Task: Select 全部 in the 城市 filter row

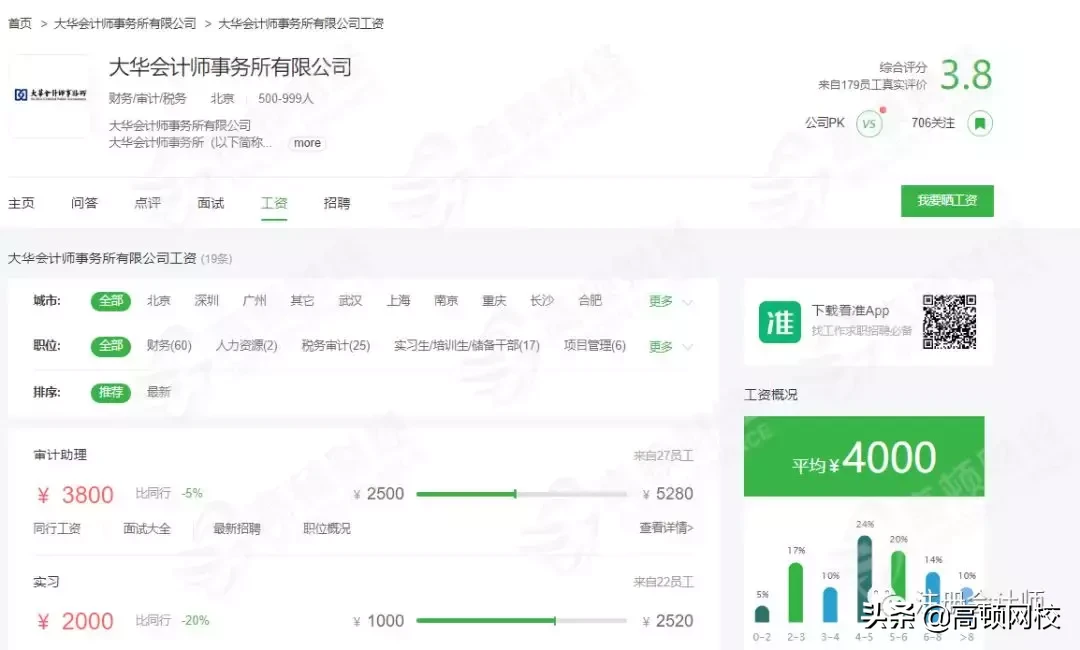Action: point(110,300)
